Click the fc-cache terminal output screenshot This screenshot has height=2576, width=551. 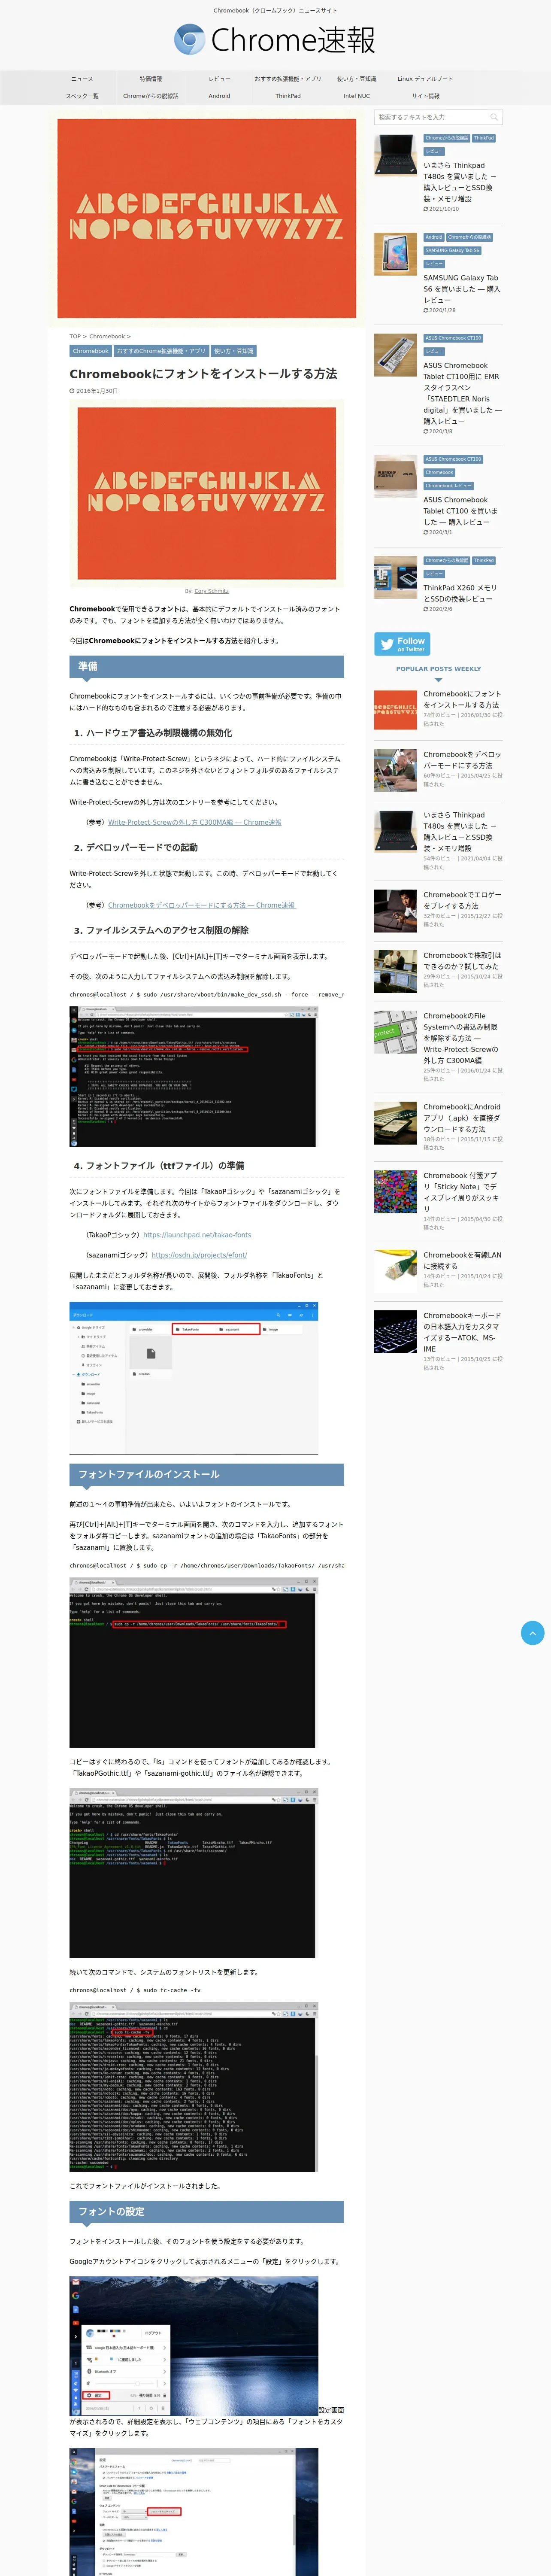[193, 2086]
